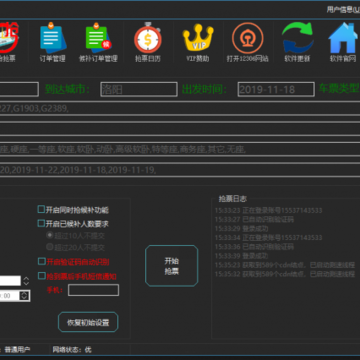Open 订单管理 order management
The width and height of the screenshot is (360, 360).
tap(52, 42)
